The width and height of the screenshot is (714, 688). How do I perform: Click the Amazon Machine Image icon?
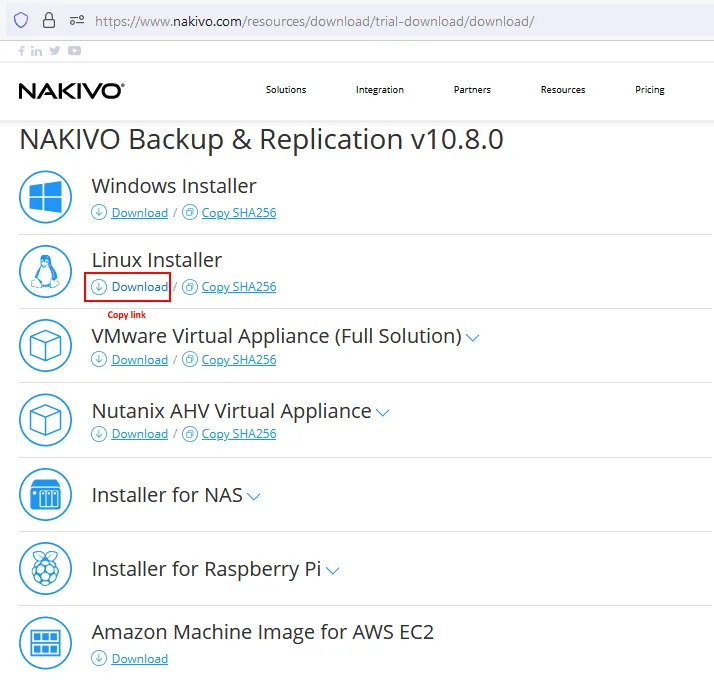46,642
